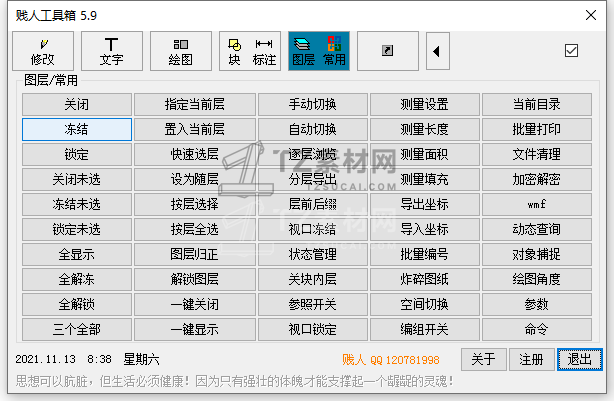The image size is (614, 401).
Task: Open the 绘图 (drawing) toolbar tab
Action: coord(181,51)
